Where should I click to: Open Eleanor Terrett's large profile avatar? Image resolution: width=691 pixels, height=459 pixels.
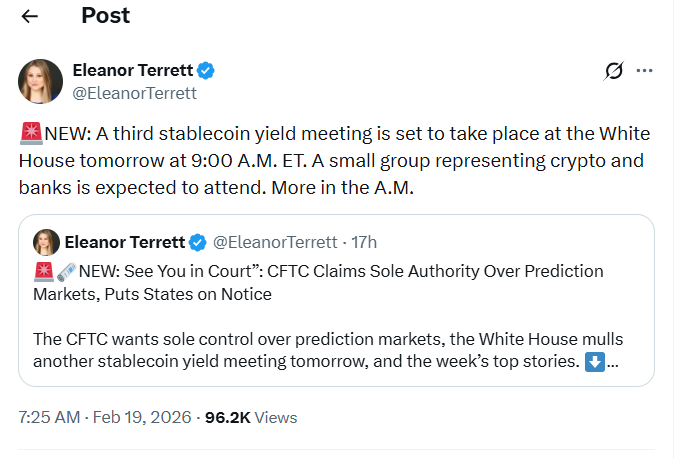click(x=41, y=81)
